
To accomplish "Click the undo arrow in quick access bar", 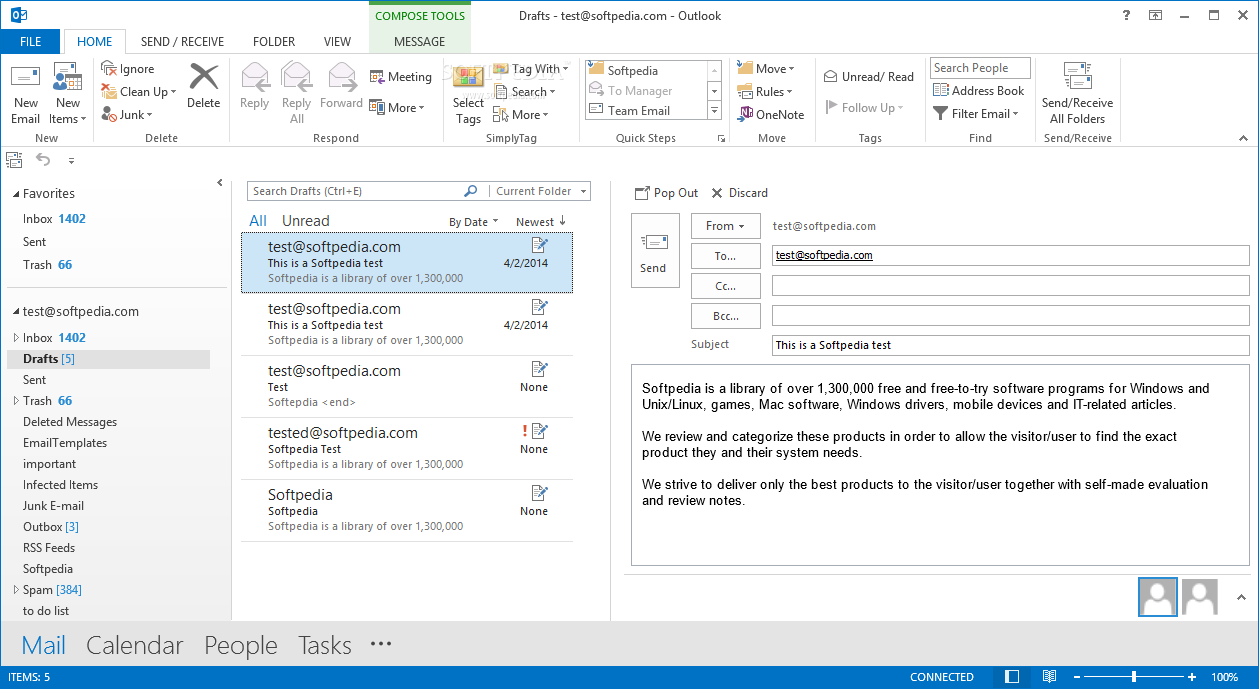I will [x=43, y=160].
